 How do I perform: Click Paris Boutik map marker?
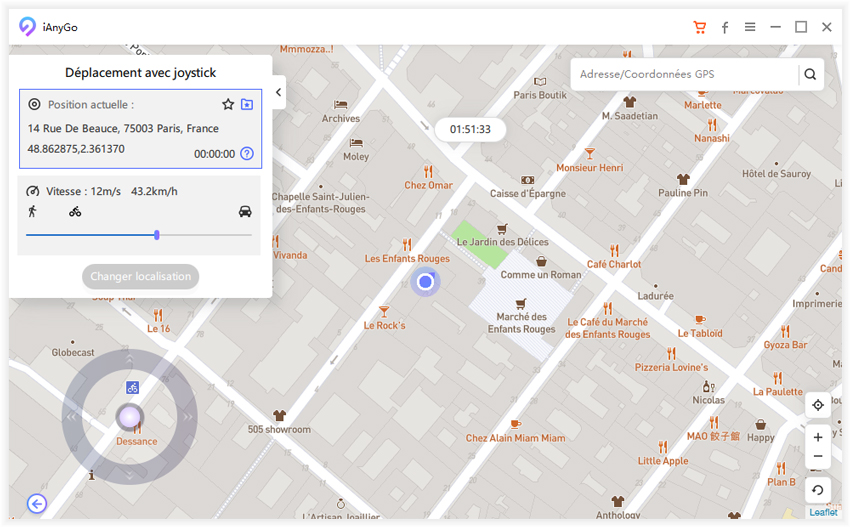click(x=540, y=82)
